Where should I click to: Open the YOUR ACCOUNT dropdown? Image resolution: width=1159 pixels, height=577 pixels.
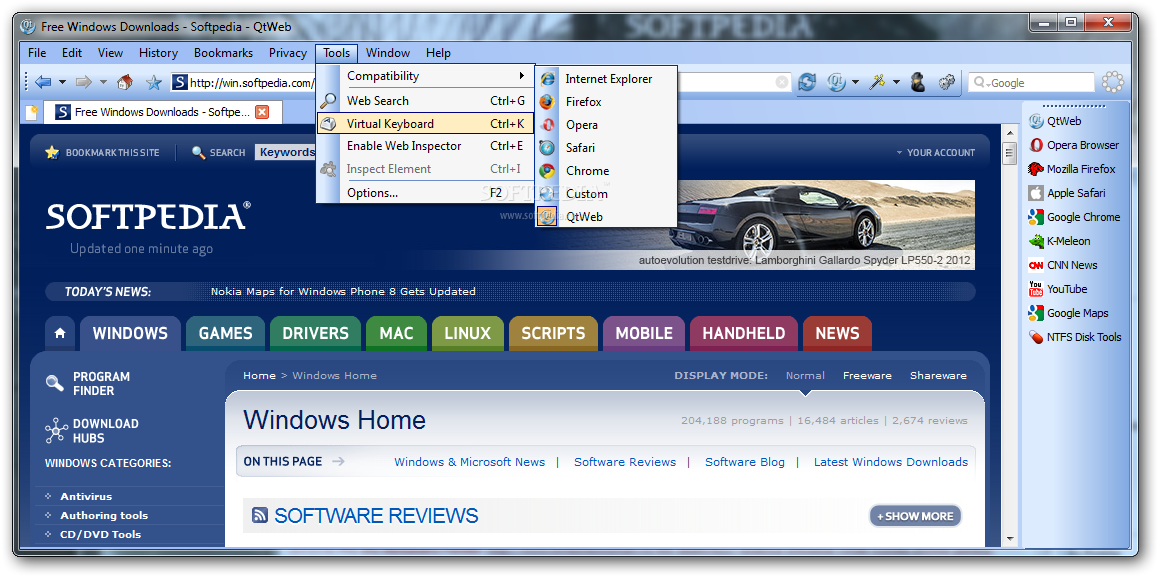[936, 153]
